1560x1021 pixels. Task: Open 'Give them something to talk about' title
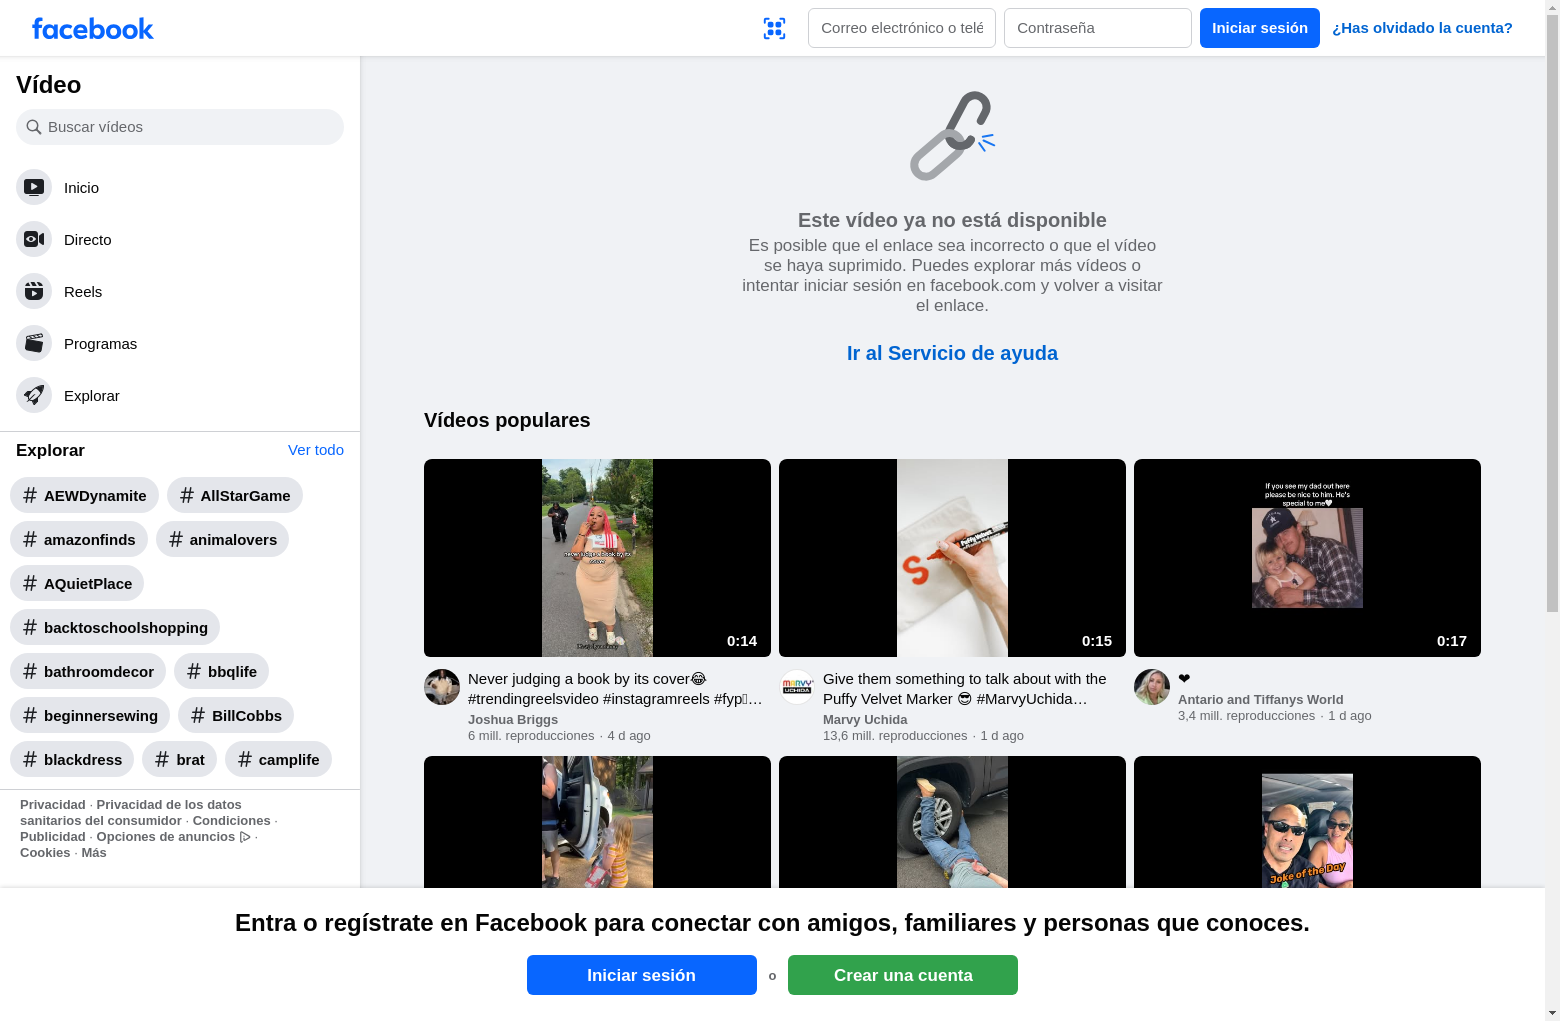coord(965,689)
